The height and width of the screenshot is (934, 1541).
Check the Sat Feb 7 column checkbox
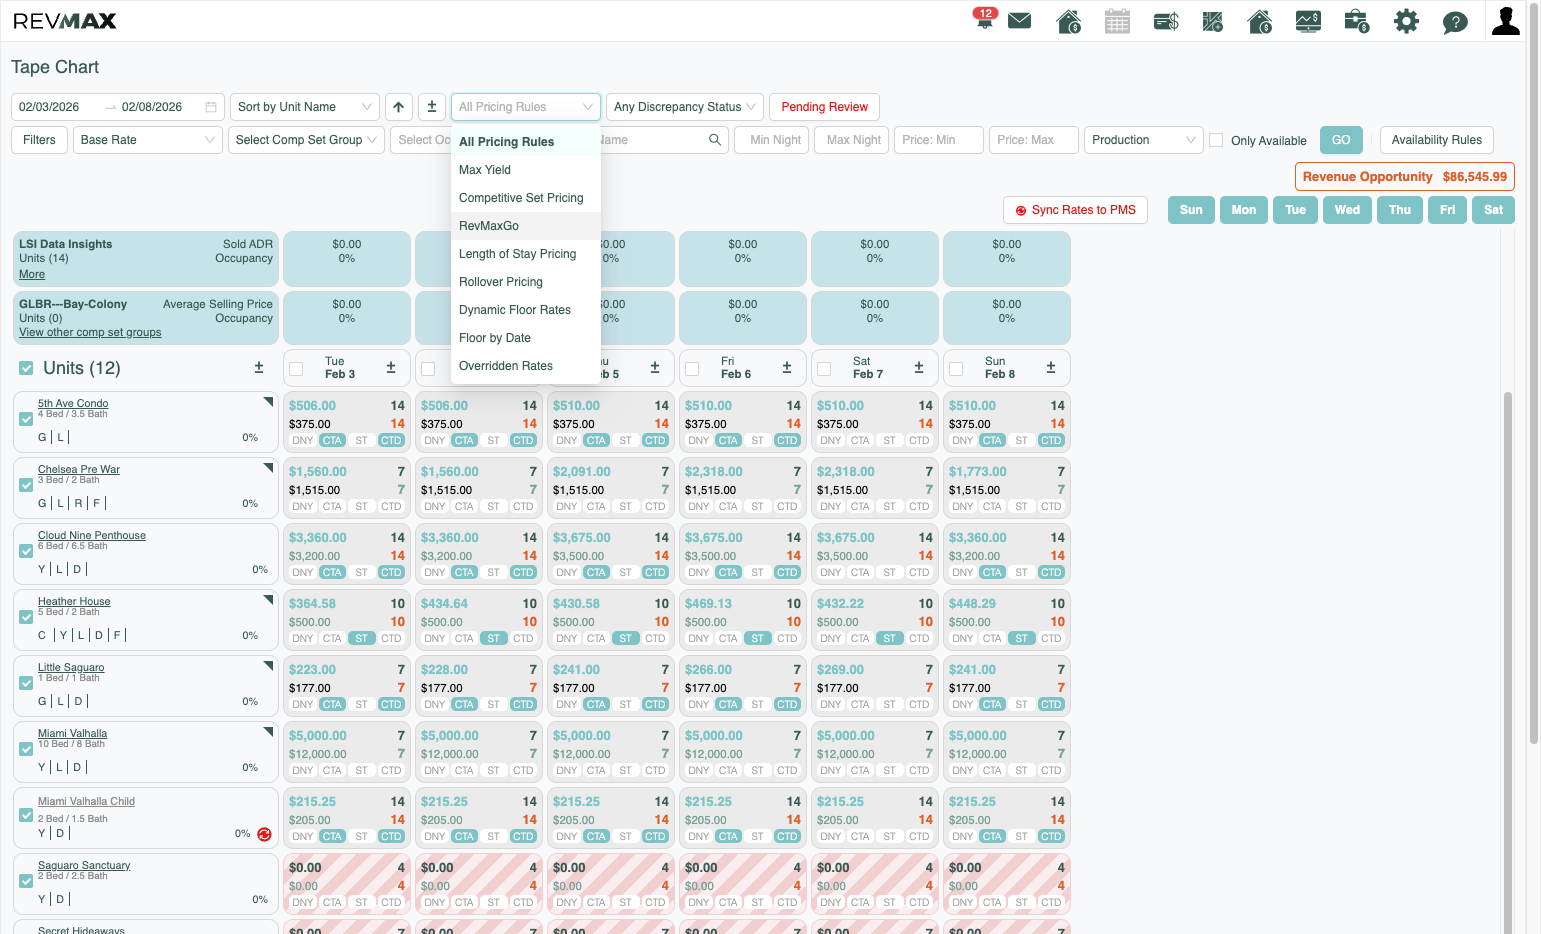pos(824,369)
